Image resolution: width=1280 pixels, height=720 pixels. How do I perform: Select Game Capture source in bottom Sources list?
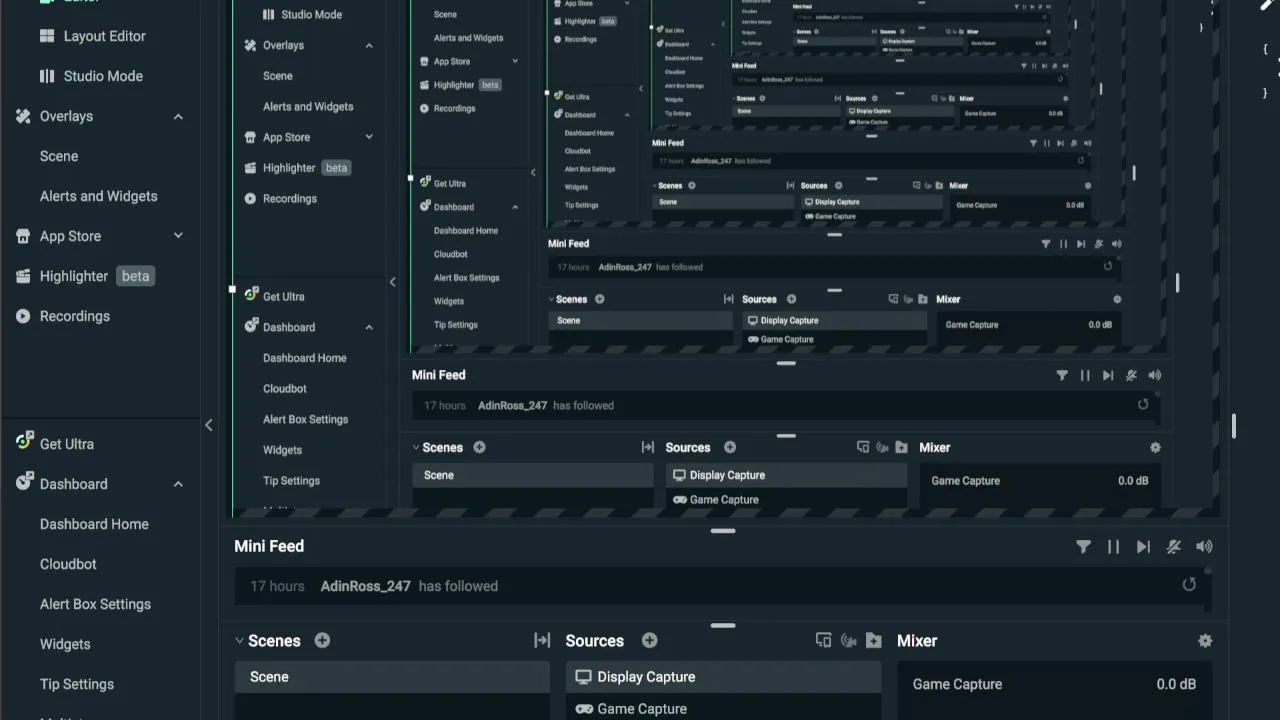(x=724, y=709)
